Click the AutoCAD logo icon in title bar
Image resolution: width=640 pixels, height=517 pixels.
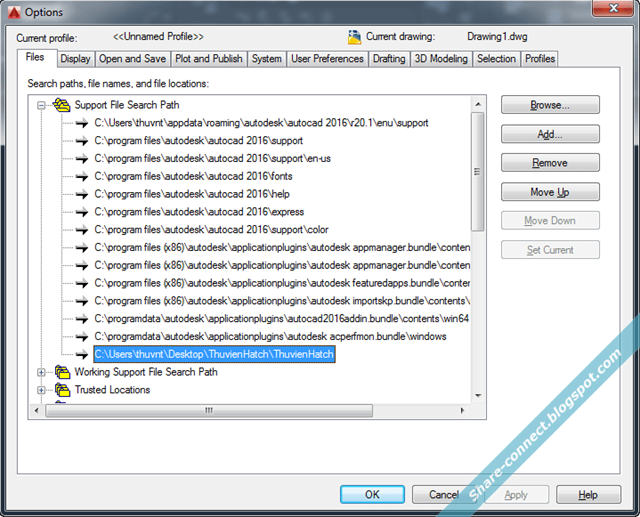point(14,12)
